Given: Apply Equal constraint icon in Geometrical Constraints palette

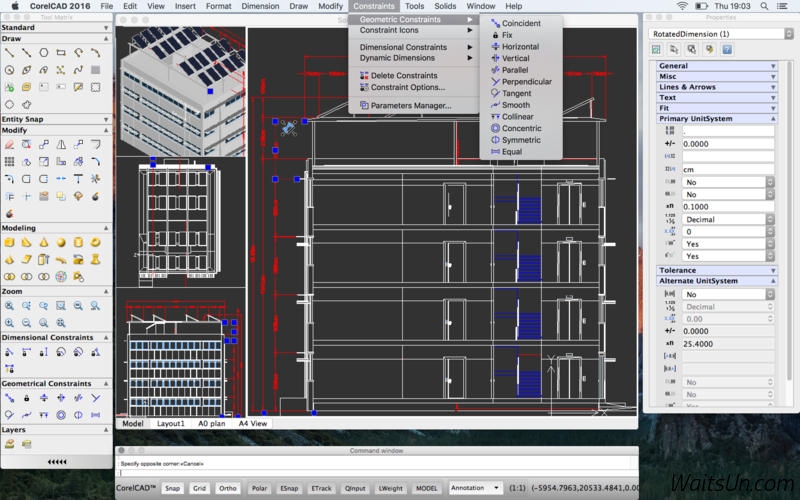Looking at the screenshot, I should pyautogui.click(x=95, y=415).
